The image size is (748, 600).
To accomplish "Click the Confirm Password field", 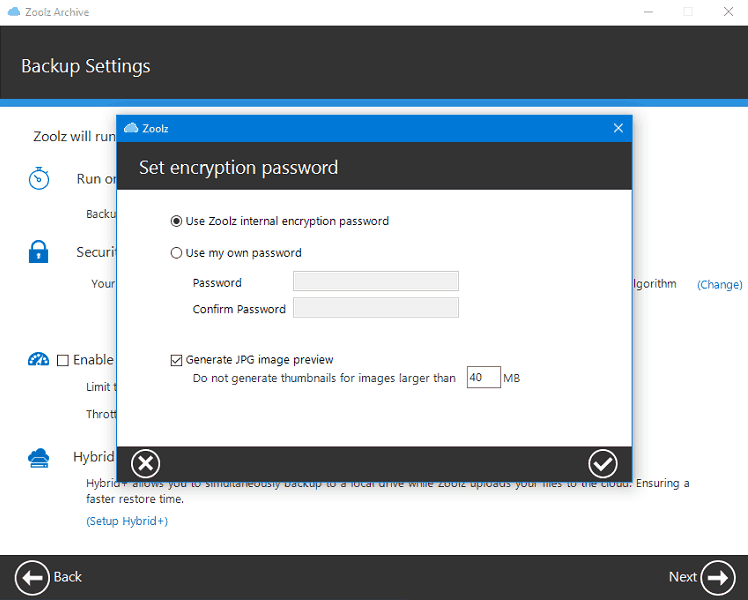I will click(x=376, y=308).
